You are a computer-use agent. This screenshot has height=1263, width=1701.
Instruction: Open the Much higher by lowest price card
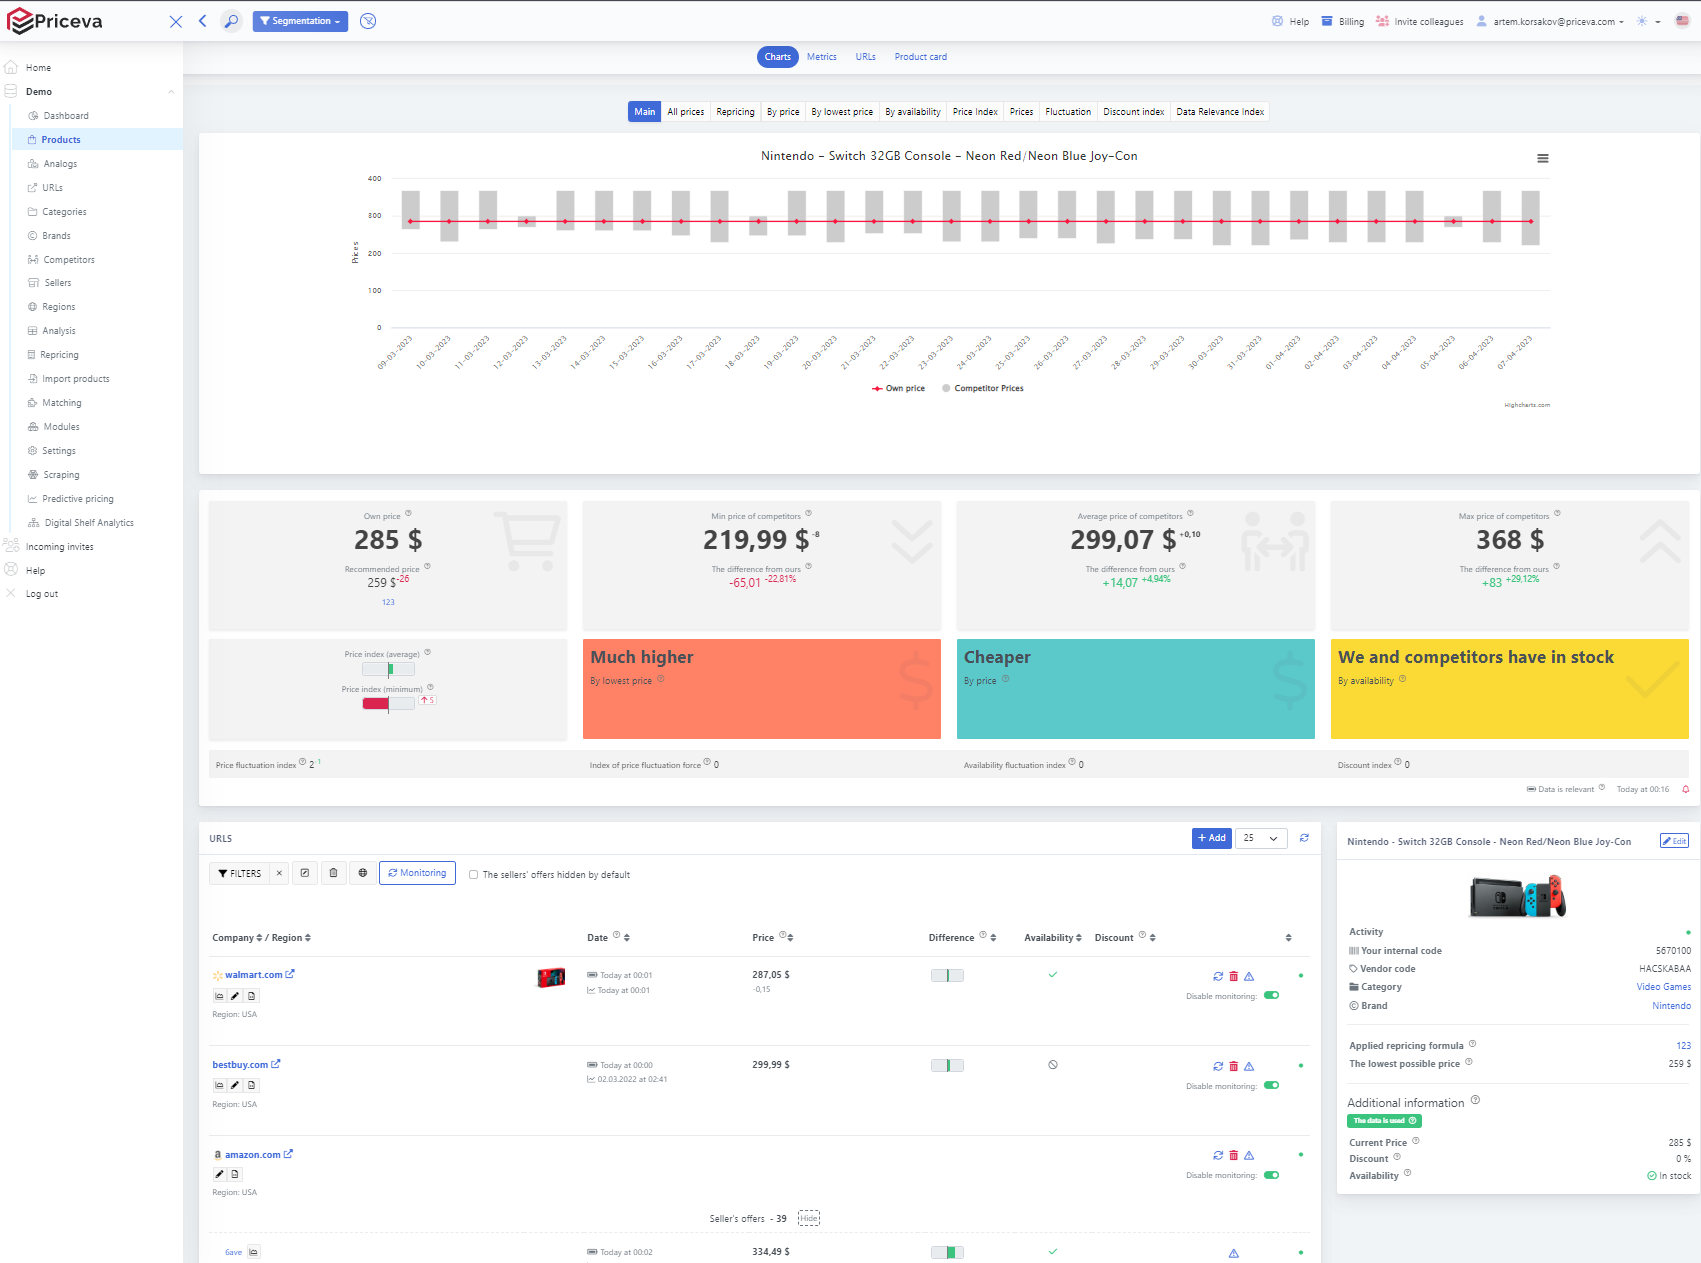tap(762, 689)
